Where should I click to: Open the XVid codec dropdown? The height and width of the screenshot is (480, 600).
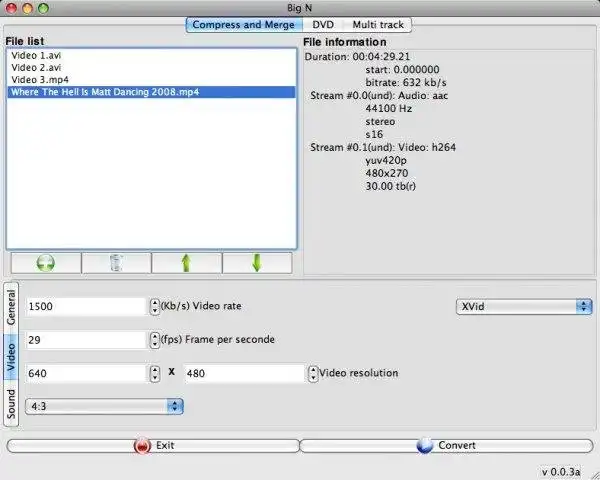[524, 306]
